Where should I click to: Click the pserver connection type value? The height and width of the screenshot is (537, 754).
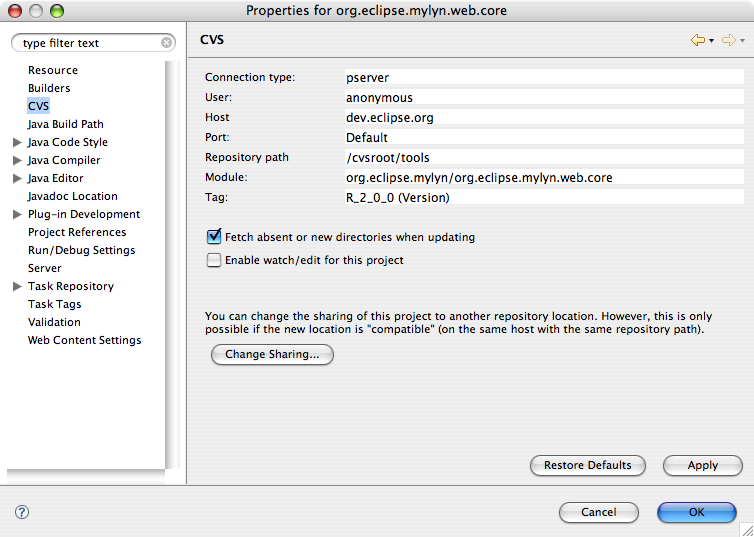(x=544, y=77)
